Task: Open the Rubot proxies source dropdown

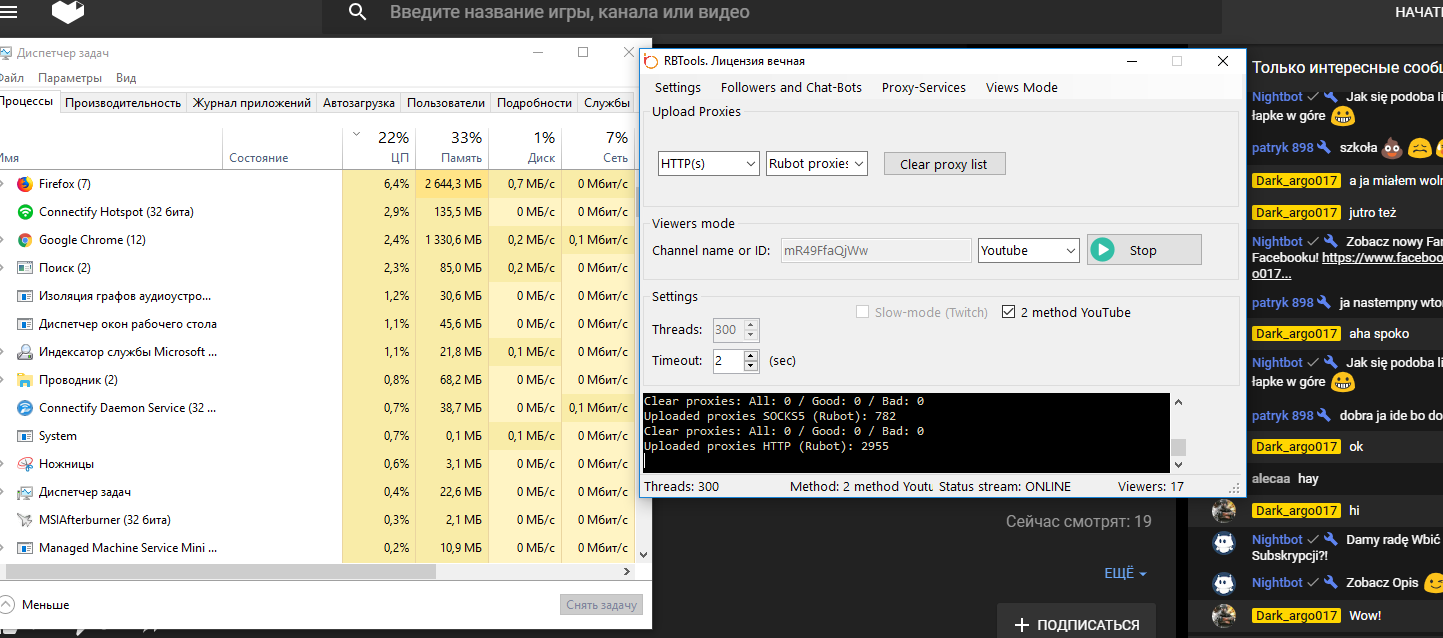Action: click(816, 164)
